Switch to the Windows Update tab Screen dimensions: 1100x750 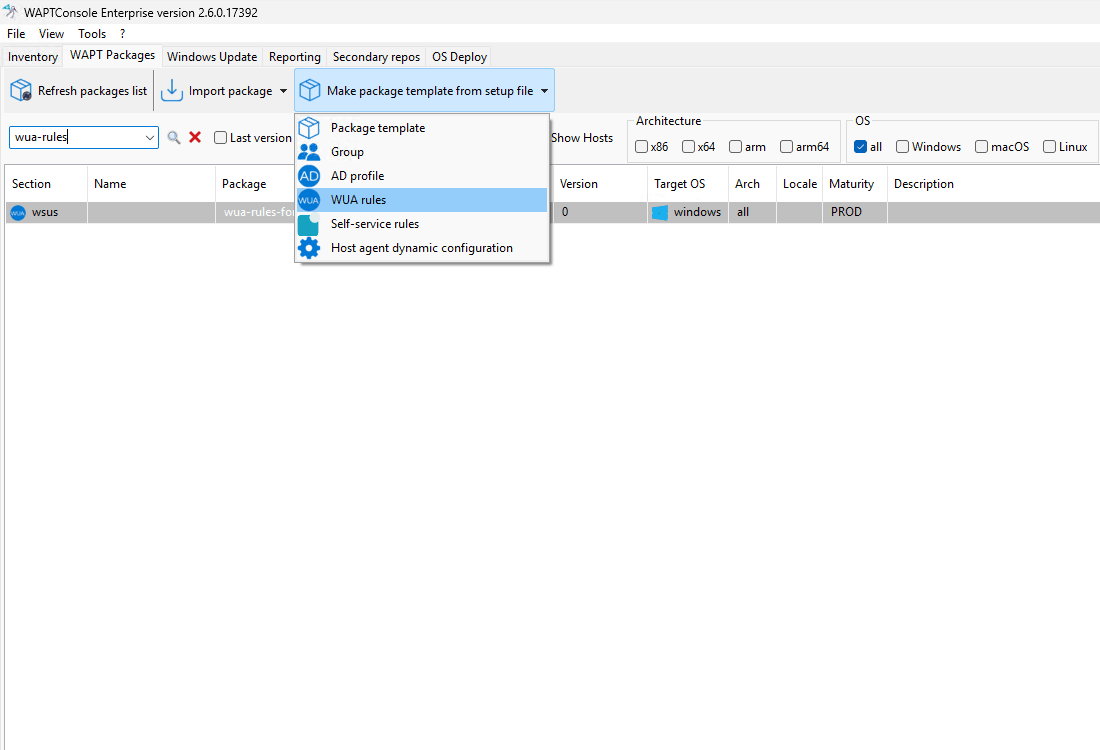[212, 57]
